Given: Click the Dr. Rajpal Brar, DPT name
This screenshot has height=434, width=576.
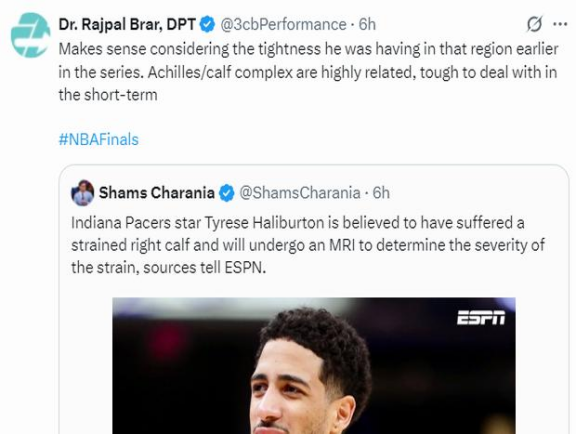Looking at the screenshot, I should pyautogui.click(x=127, y=25).
